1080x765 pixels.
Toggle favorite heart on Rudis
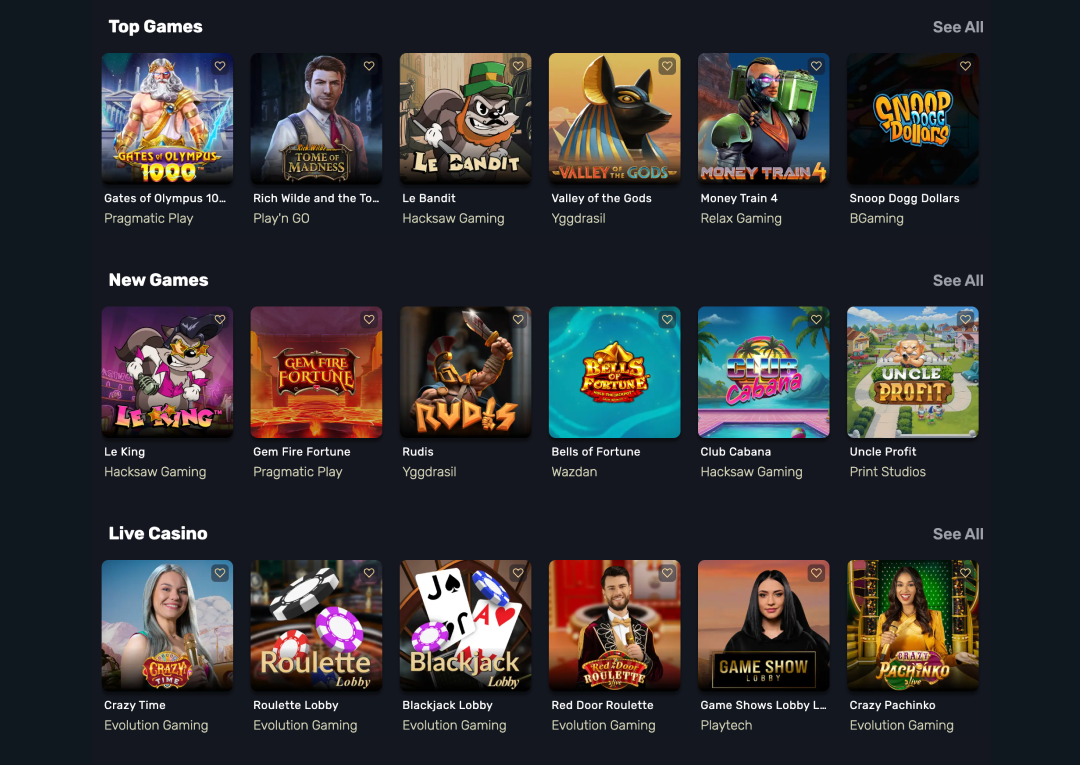tap(518, 319)
